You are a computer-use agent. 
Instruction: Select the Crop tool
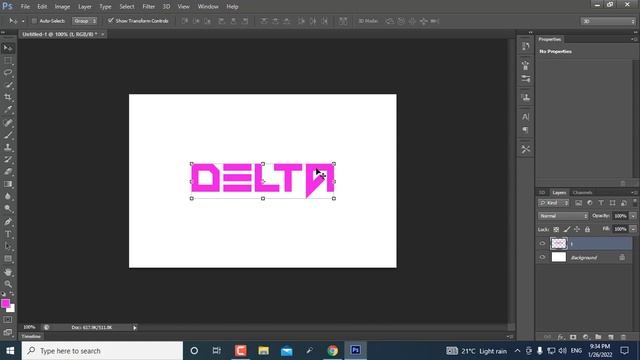(8, 97)
